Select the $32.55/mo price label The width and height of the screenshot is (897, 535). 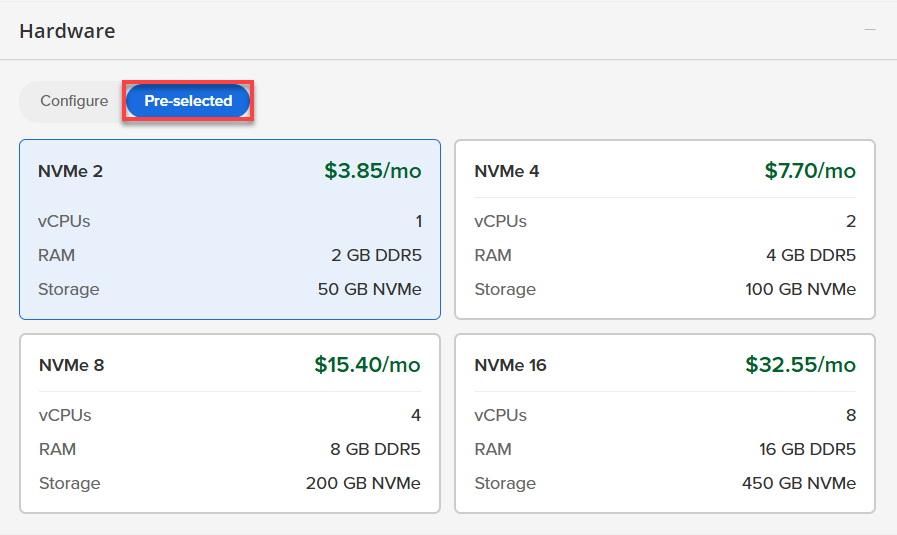(800, 365)
